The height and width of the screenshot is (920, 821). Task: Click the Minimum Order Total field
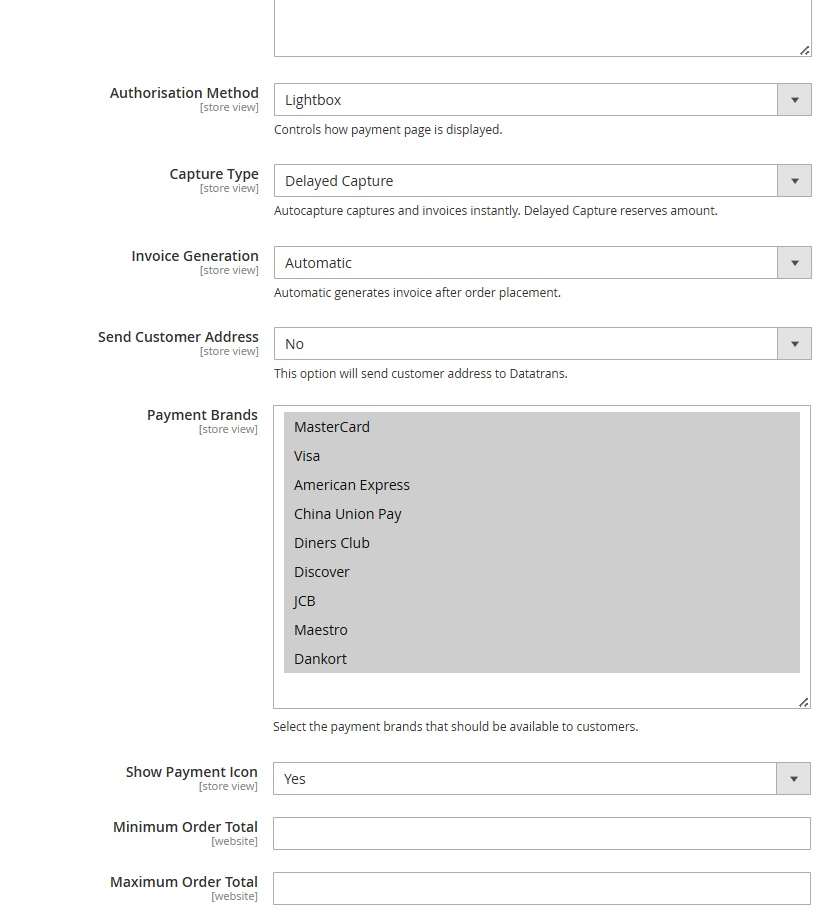541,834
